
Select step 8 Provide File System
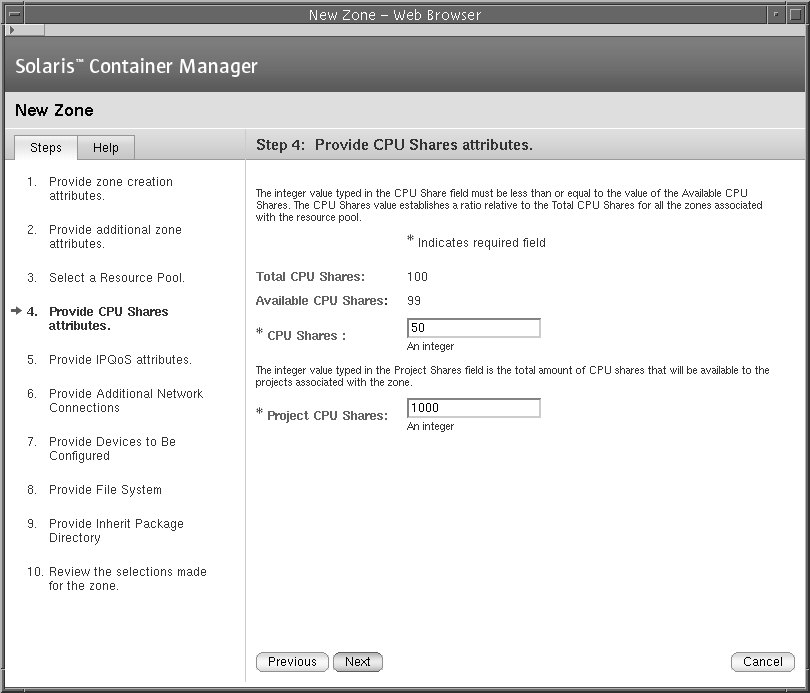pos(105,490)
